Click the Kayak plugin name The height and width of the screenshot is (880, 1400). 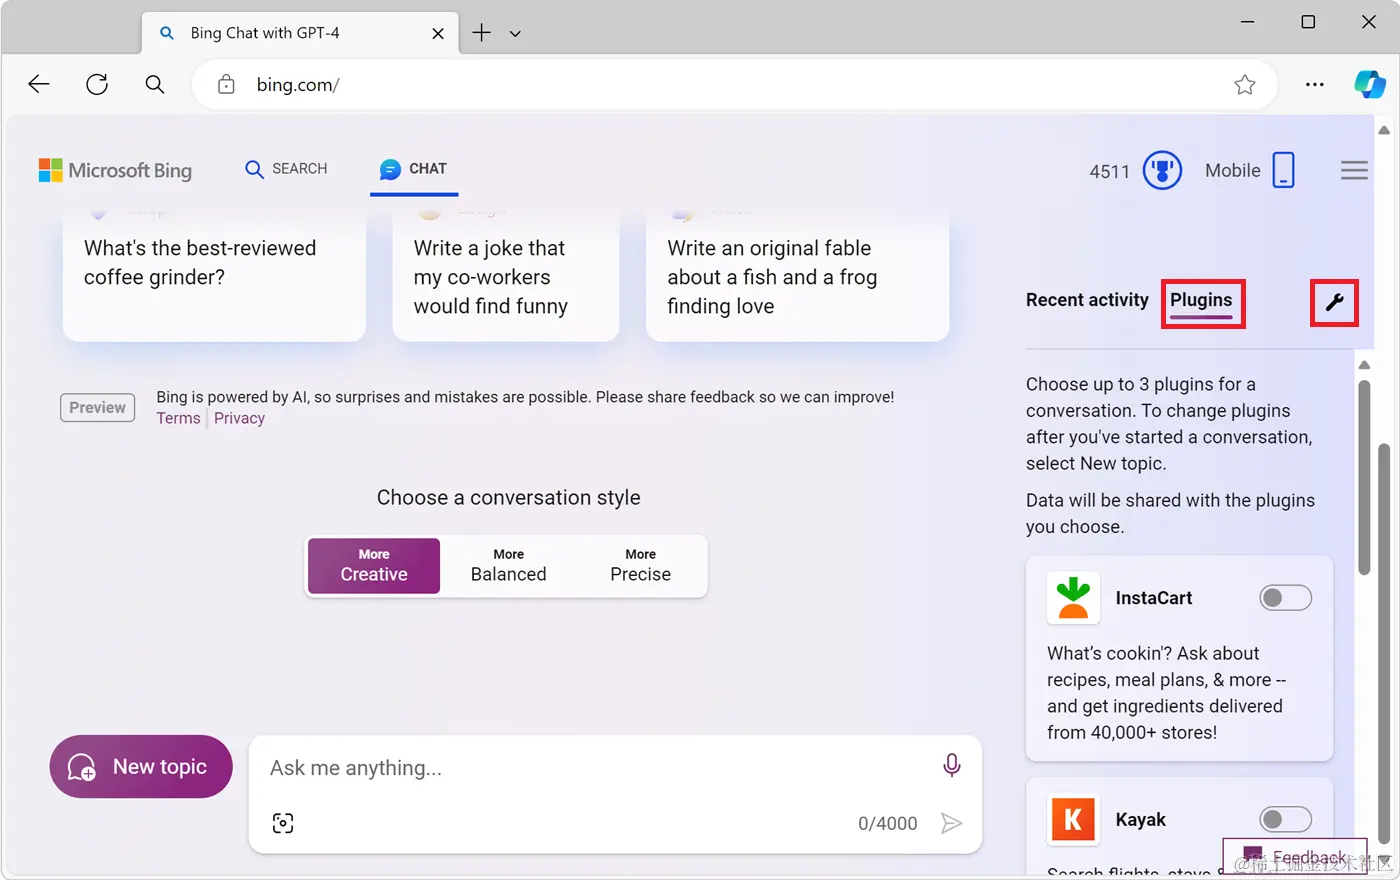click(x=1141, y=820)
